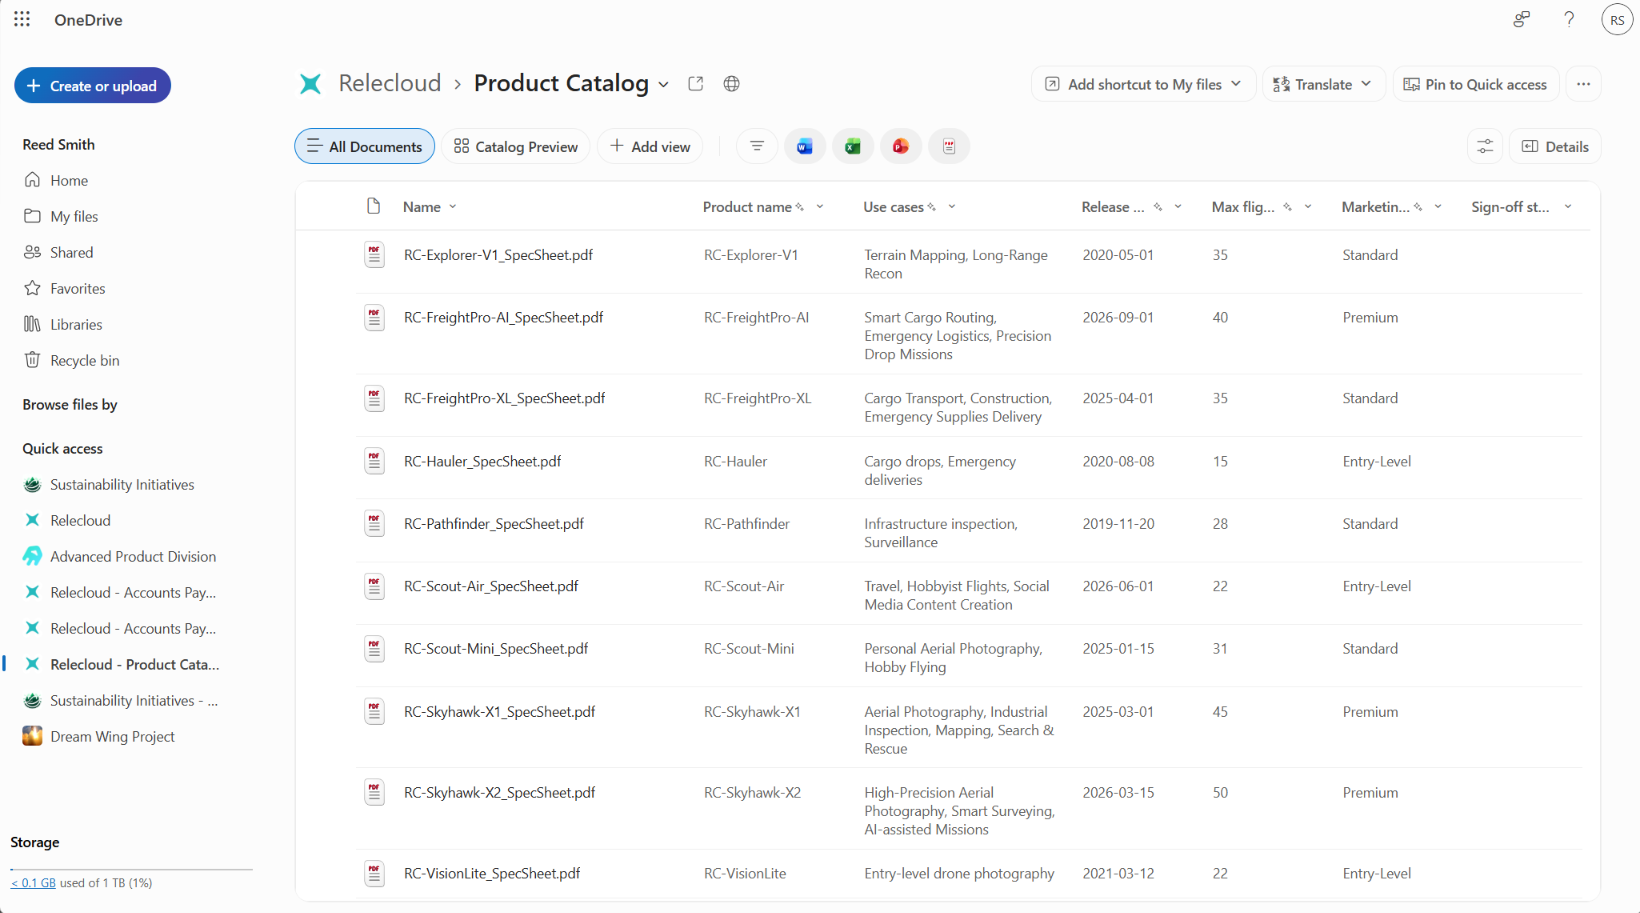Go to Home in sidebar
This screenshot has width=1640, height=913.
[x=69, y=181]
